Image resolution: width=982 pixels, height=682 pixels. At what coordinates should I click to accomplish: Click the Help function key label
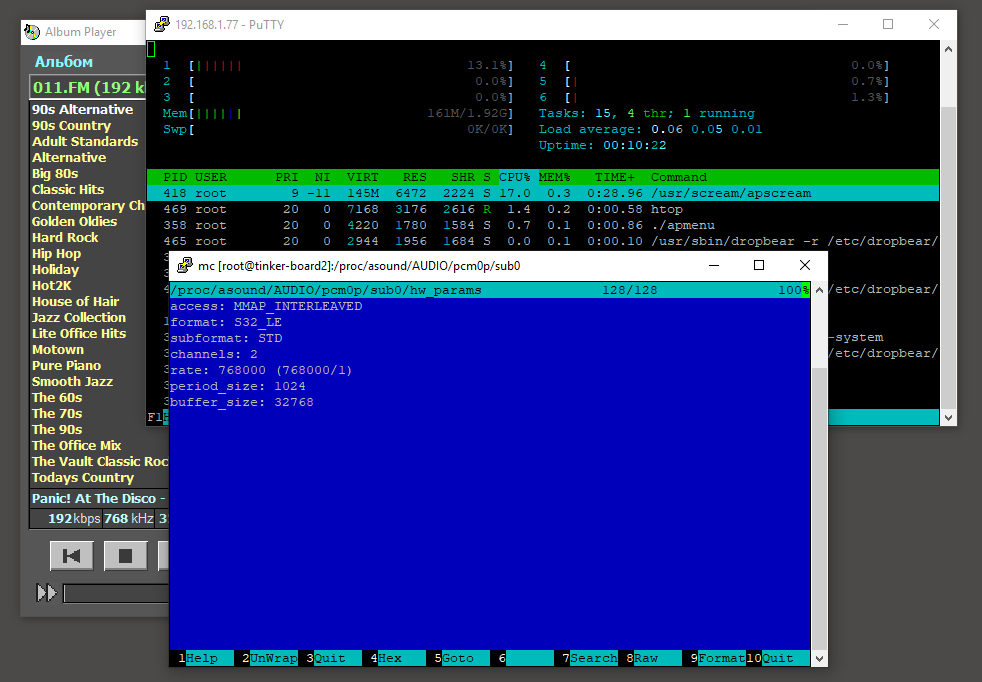point(201,658)
